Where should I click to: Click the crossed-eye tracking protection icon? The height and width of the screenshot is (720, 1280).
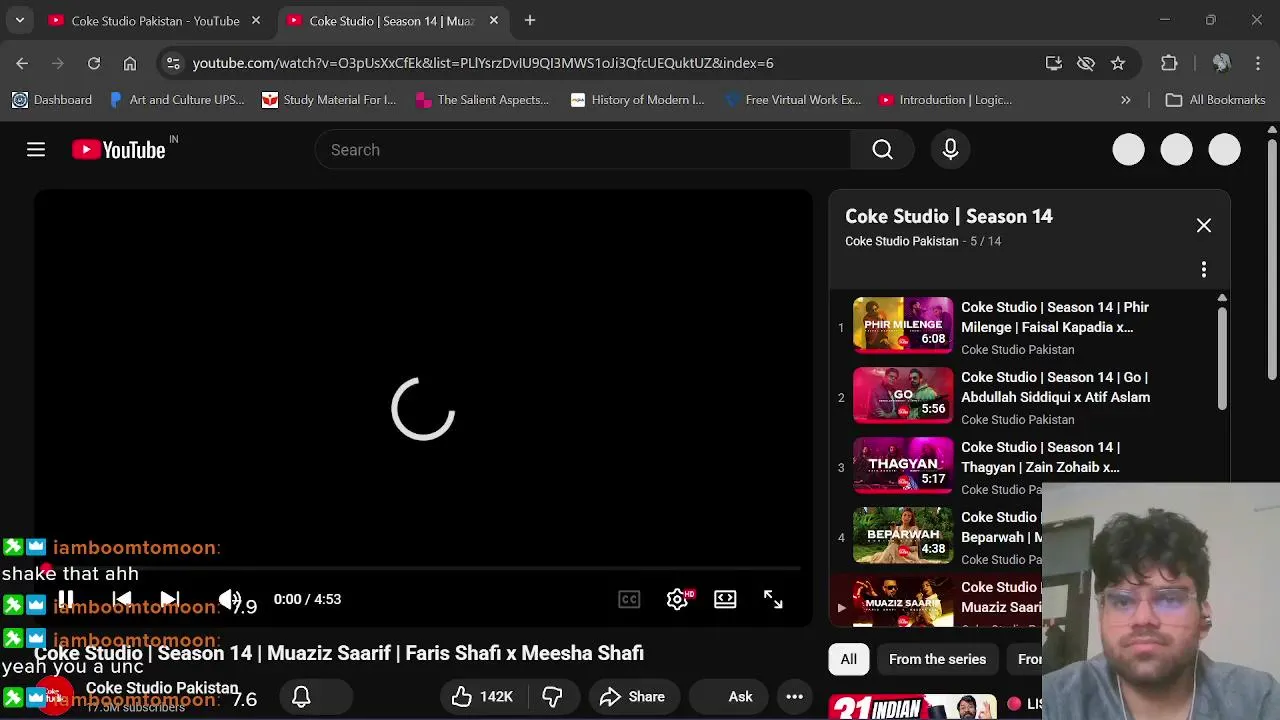click(1086, 63)
